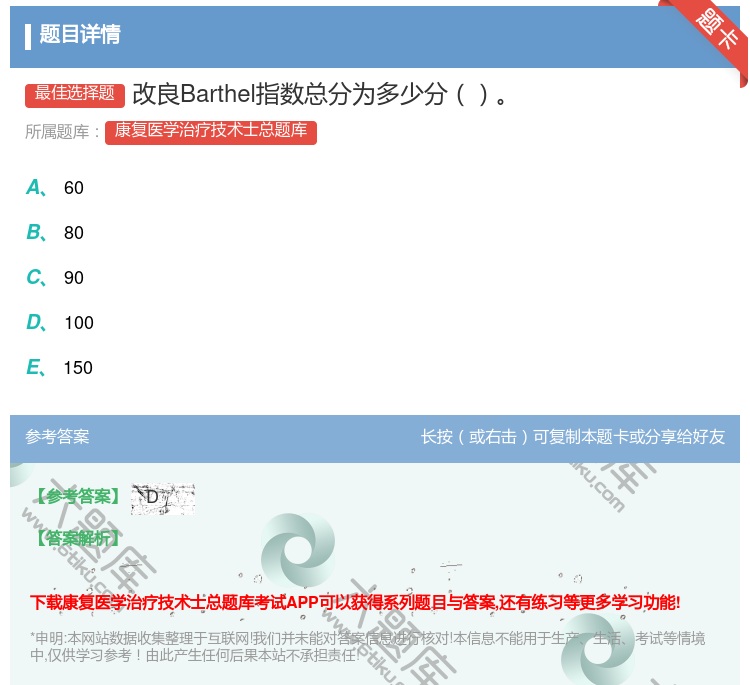Image resolution: width=750 pixels, height=685 pixels.
Task: Click the 所属题库 label
Action: click(x=62, y=132)
